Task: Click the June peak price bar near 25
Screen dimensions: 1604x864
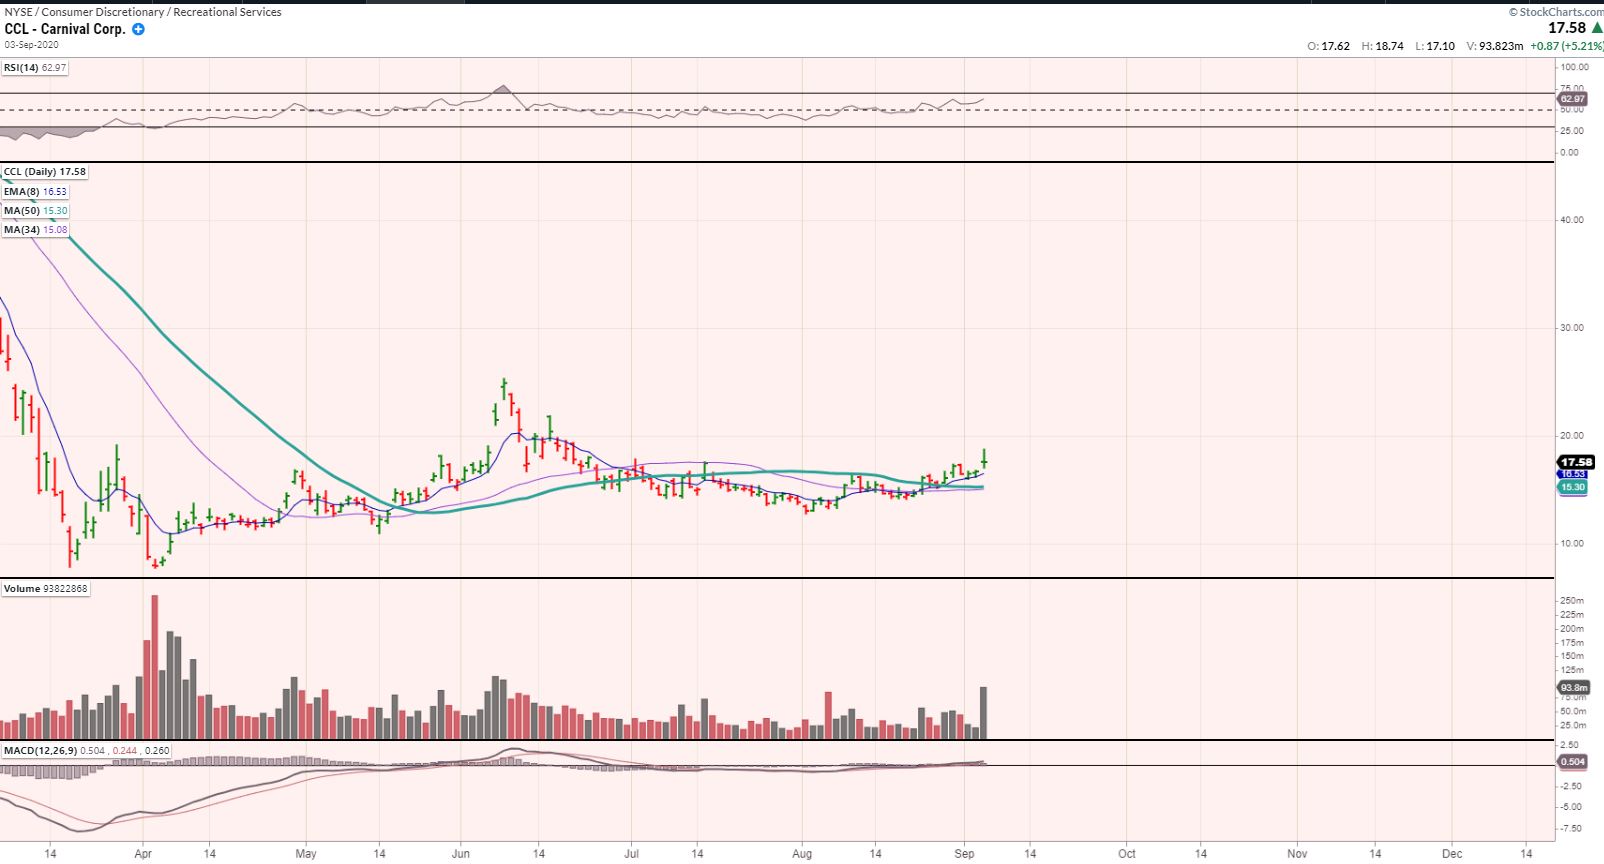Action: [504, 387]
